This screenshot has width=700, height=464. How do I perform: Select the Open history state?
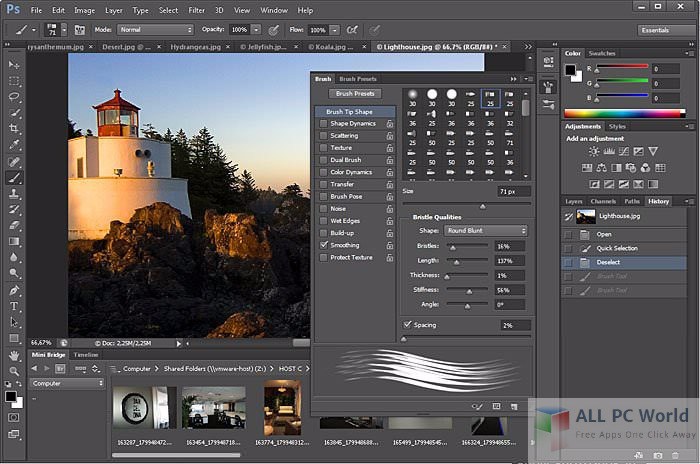tap(624, 234)
